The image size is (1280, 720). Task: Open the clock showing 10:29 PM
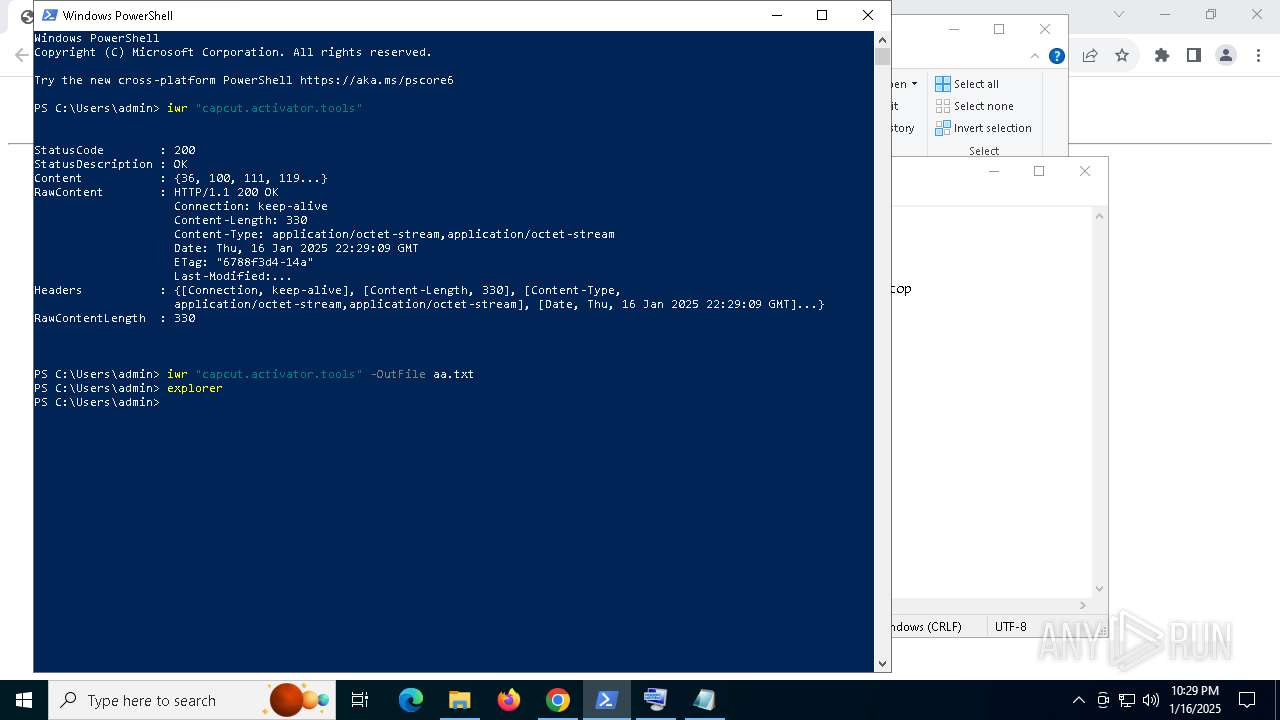(x=1195, y=700)
